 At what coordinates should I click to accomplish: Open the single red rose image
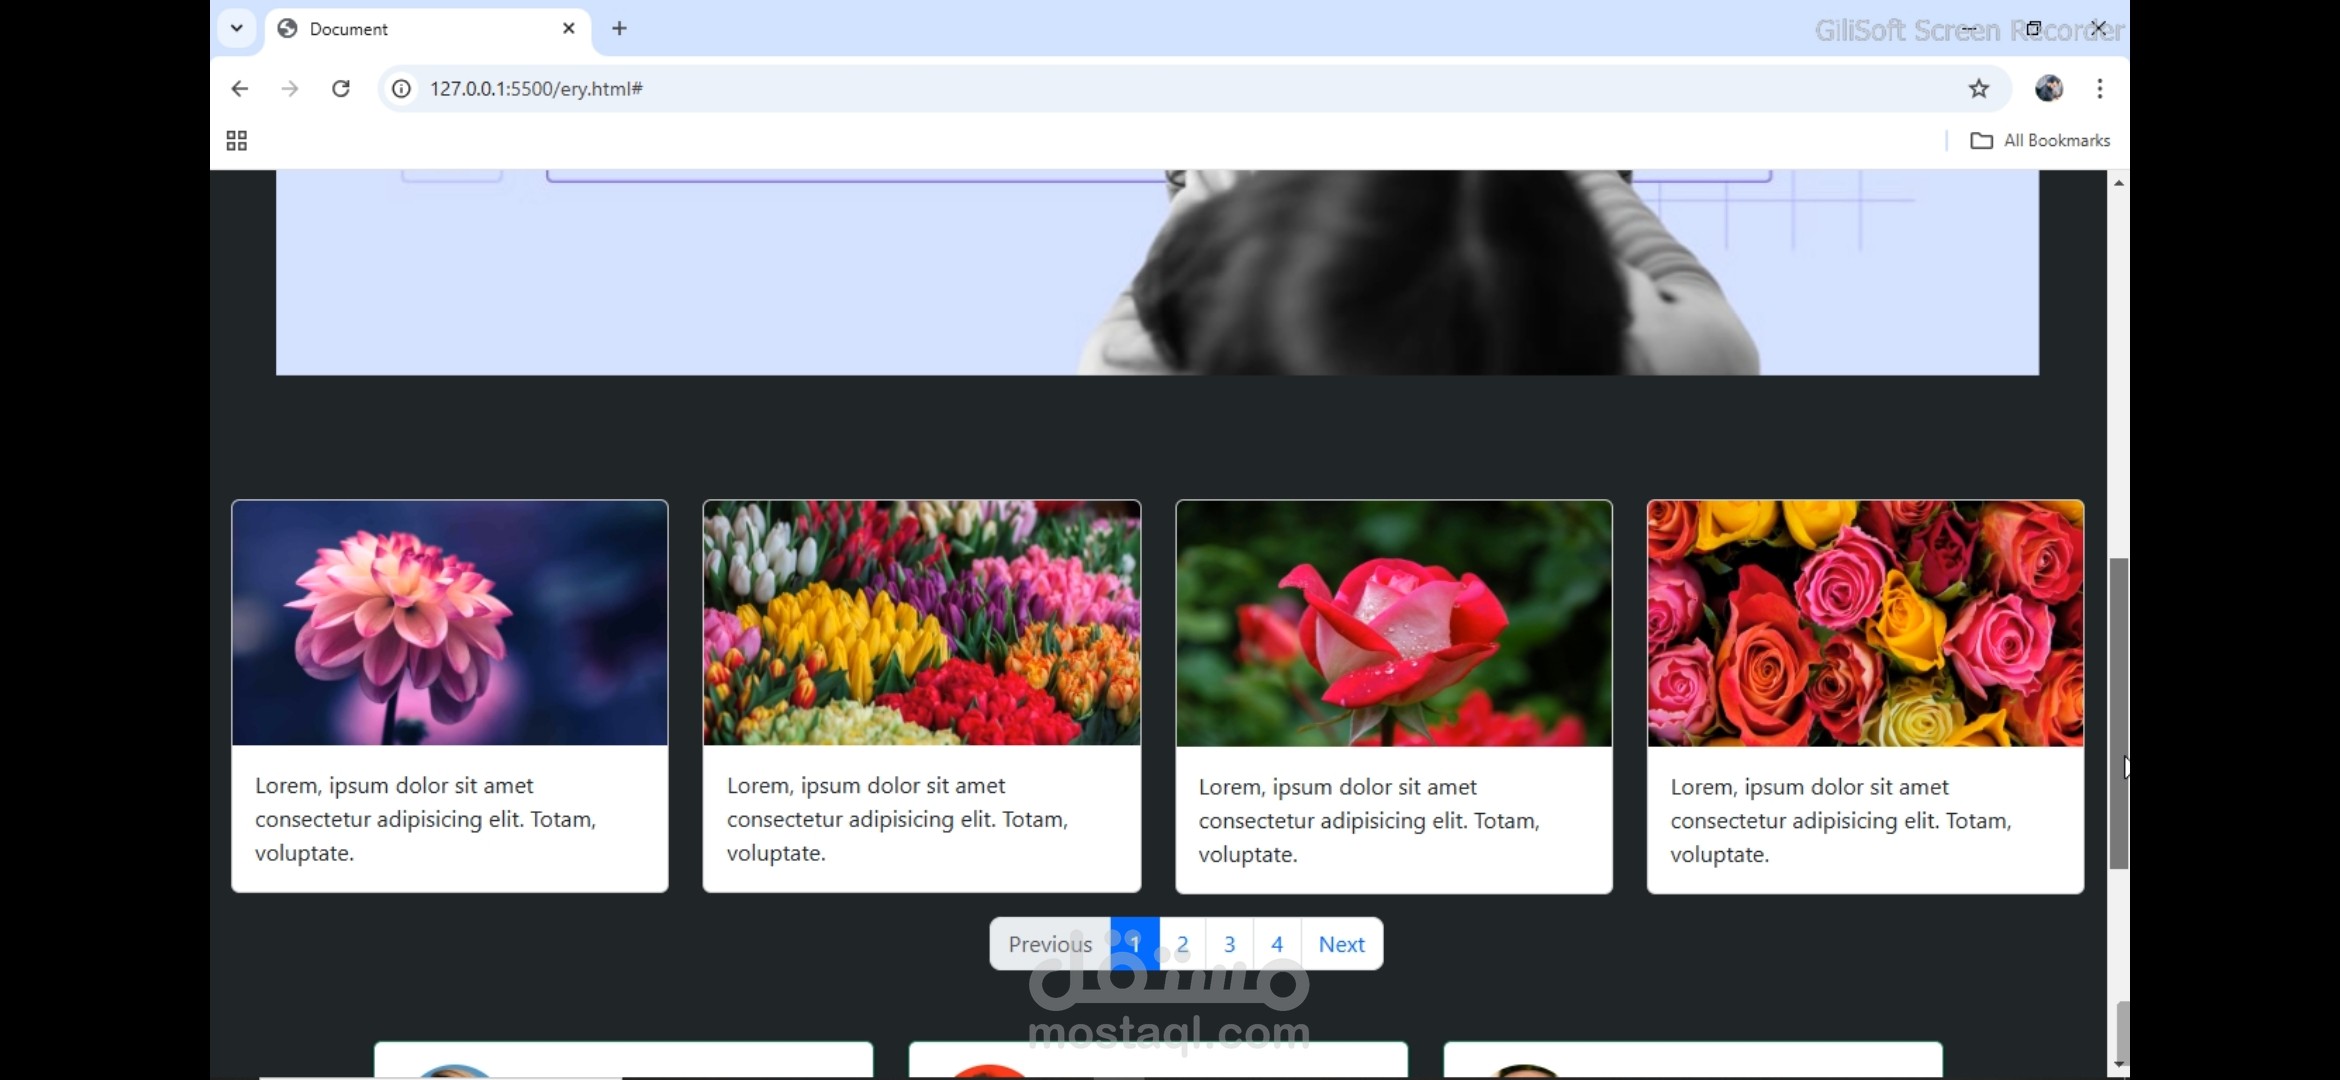click(x=1394, y=624)
